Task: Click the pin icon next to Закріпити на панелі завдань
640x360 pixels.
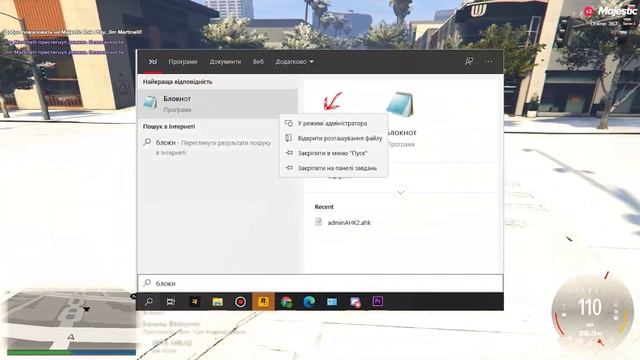Action: (289, 168)
